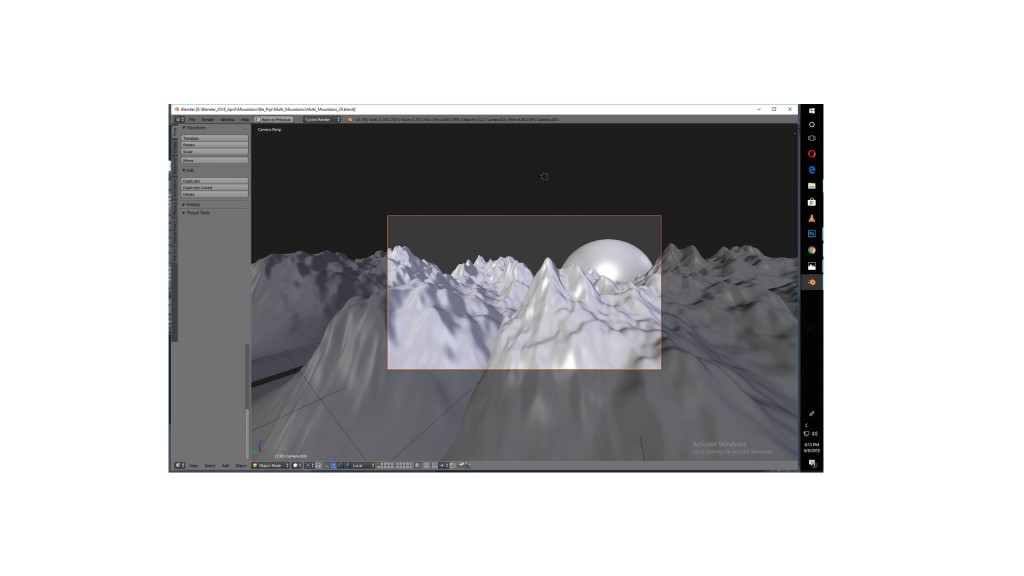Enable snapping via the magnet icon

[x=425, y=463]
